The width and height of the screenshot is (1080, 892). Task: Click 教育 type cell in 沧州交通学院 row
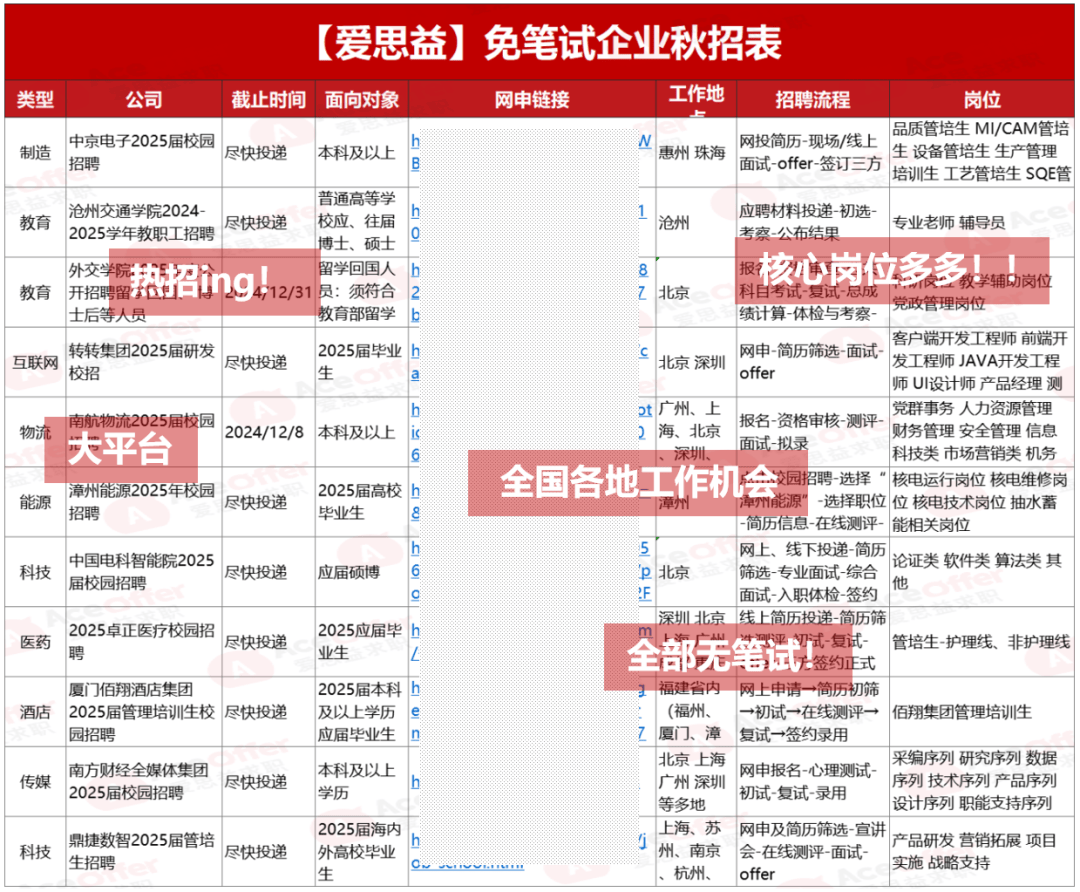tap(35, 222)
